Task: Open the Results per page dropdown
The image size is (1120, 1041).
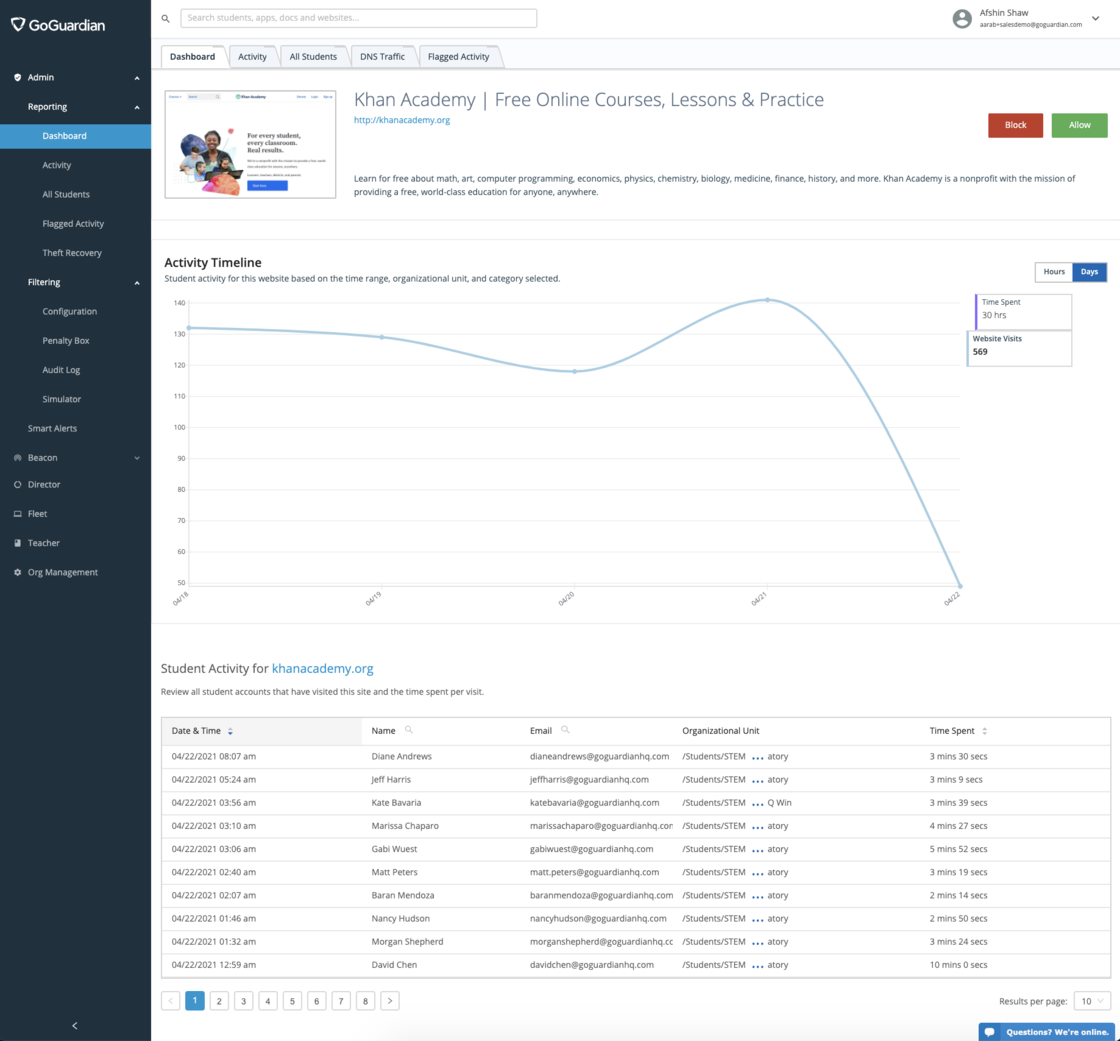Action: pos(1091,1001)
